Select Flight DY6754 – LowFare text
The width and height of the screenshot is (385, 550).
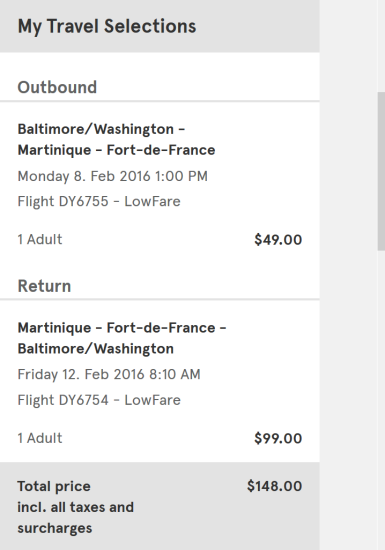(99, 400)
